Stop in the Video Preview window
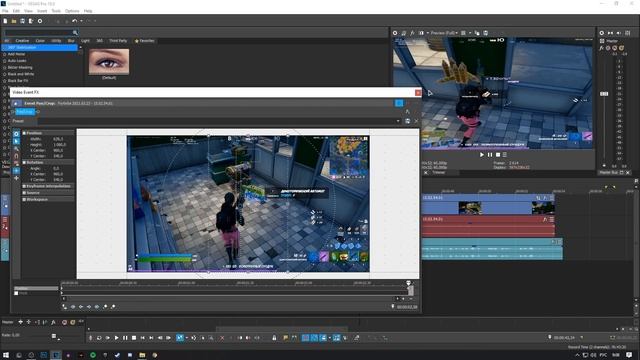Image resolution: width=640 pixels, height=360 pixels. (x=498, y=155)
